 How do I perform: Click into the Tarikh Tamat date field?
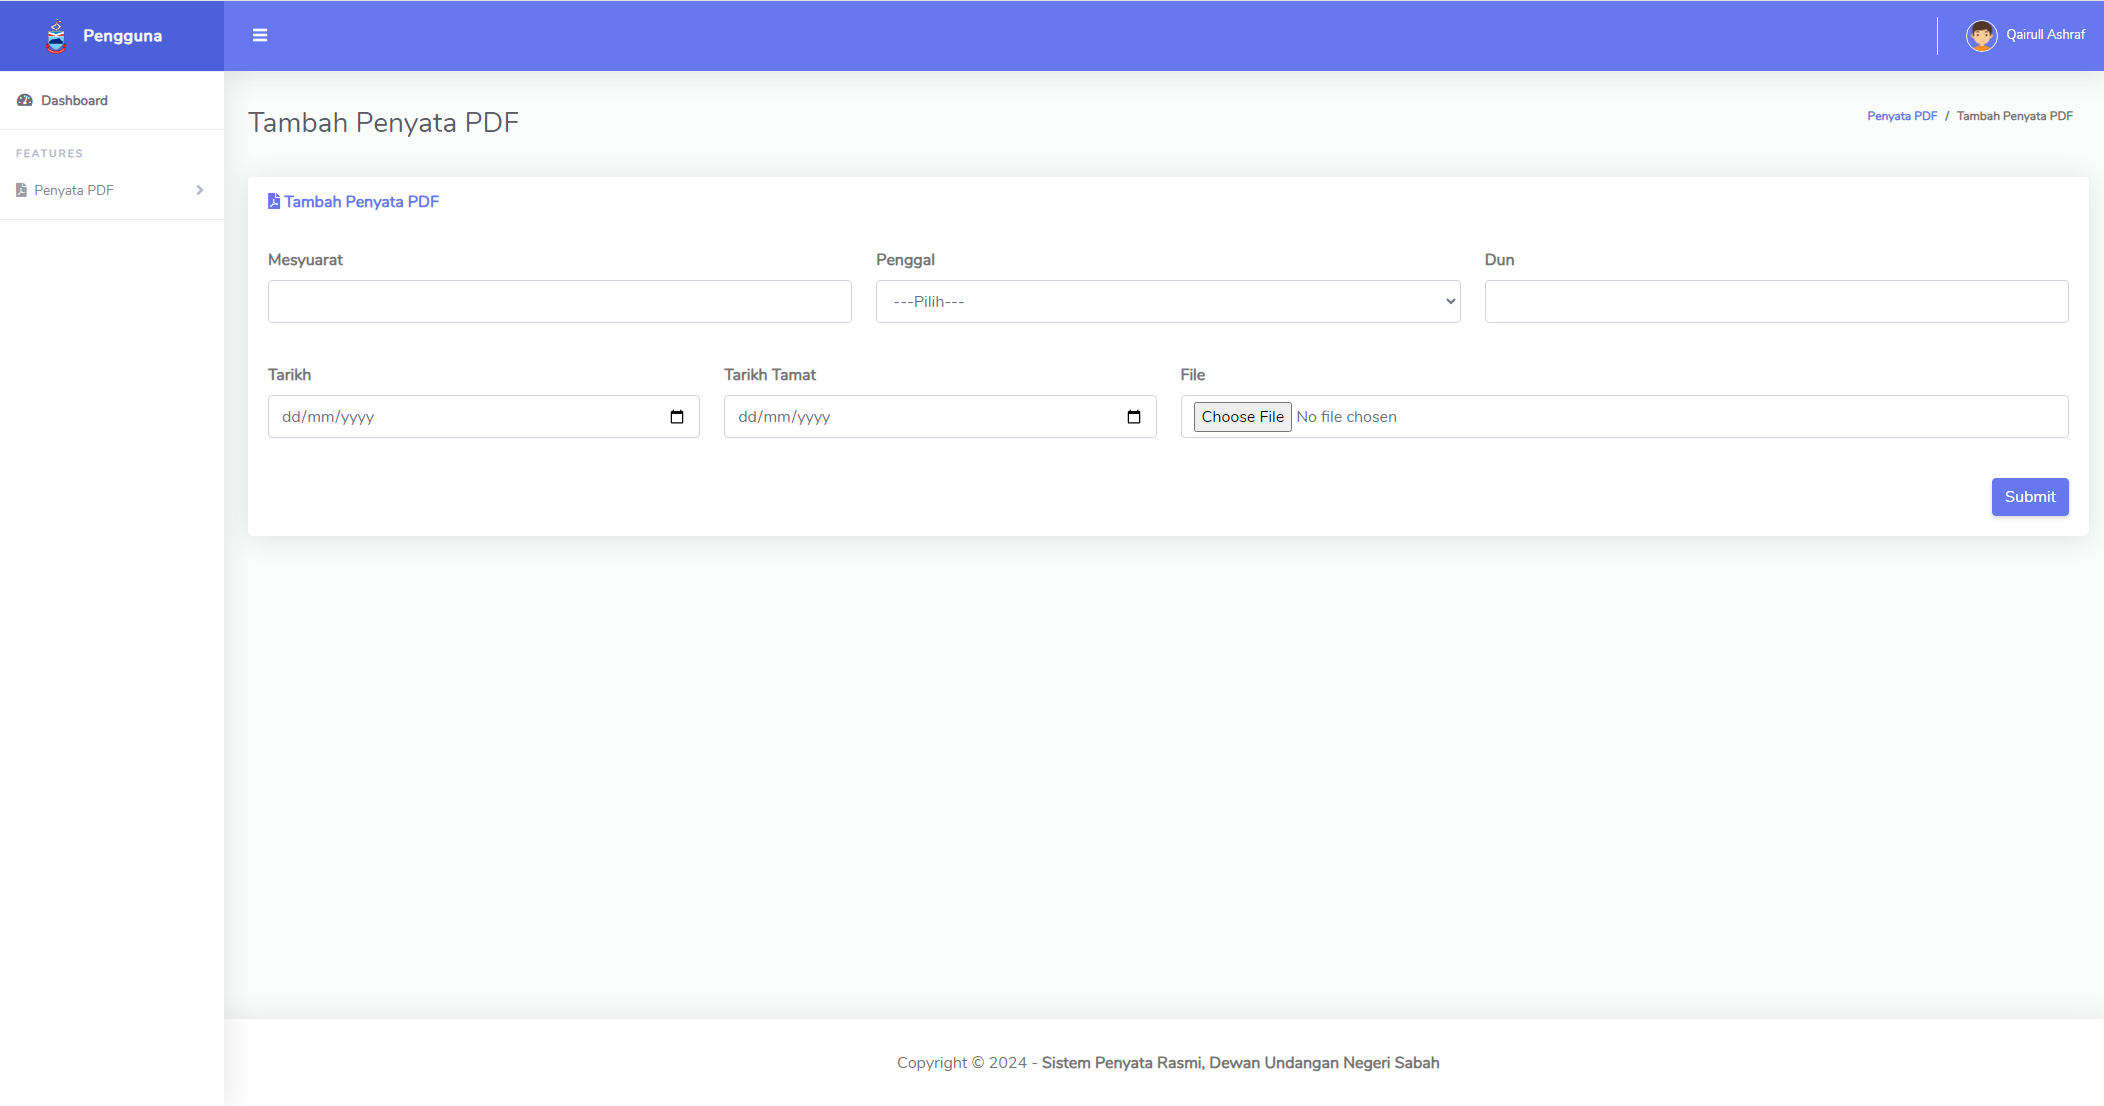920,417
